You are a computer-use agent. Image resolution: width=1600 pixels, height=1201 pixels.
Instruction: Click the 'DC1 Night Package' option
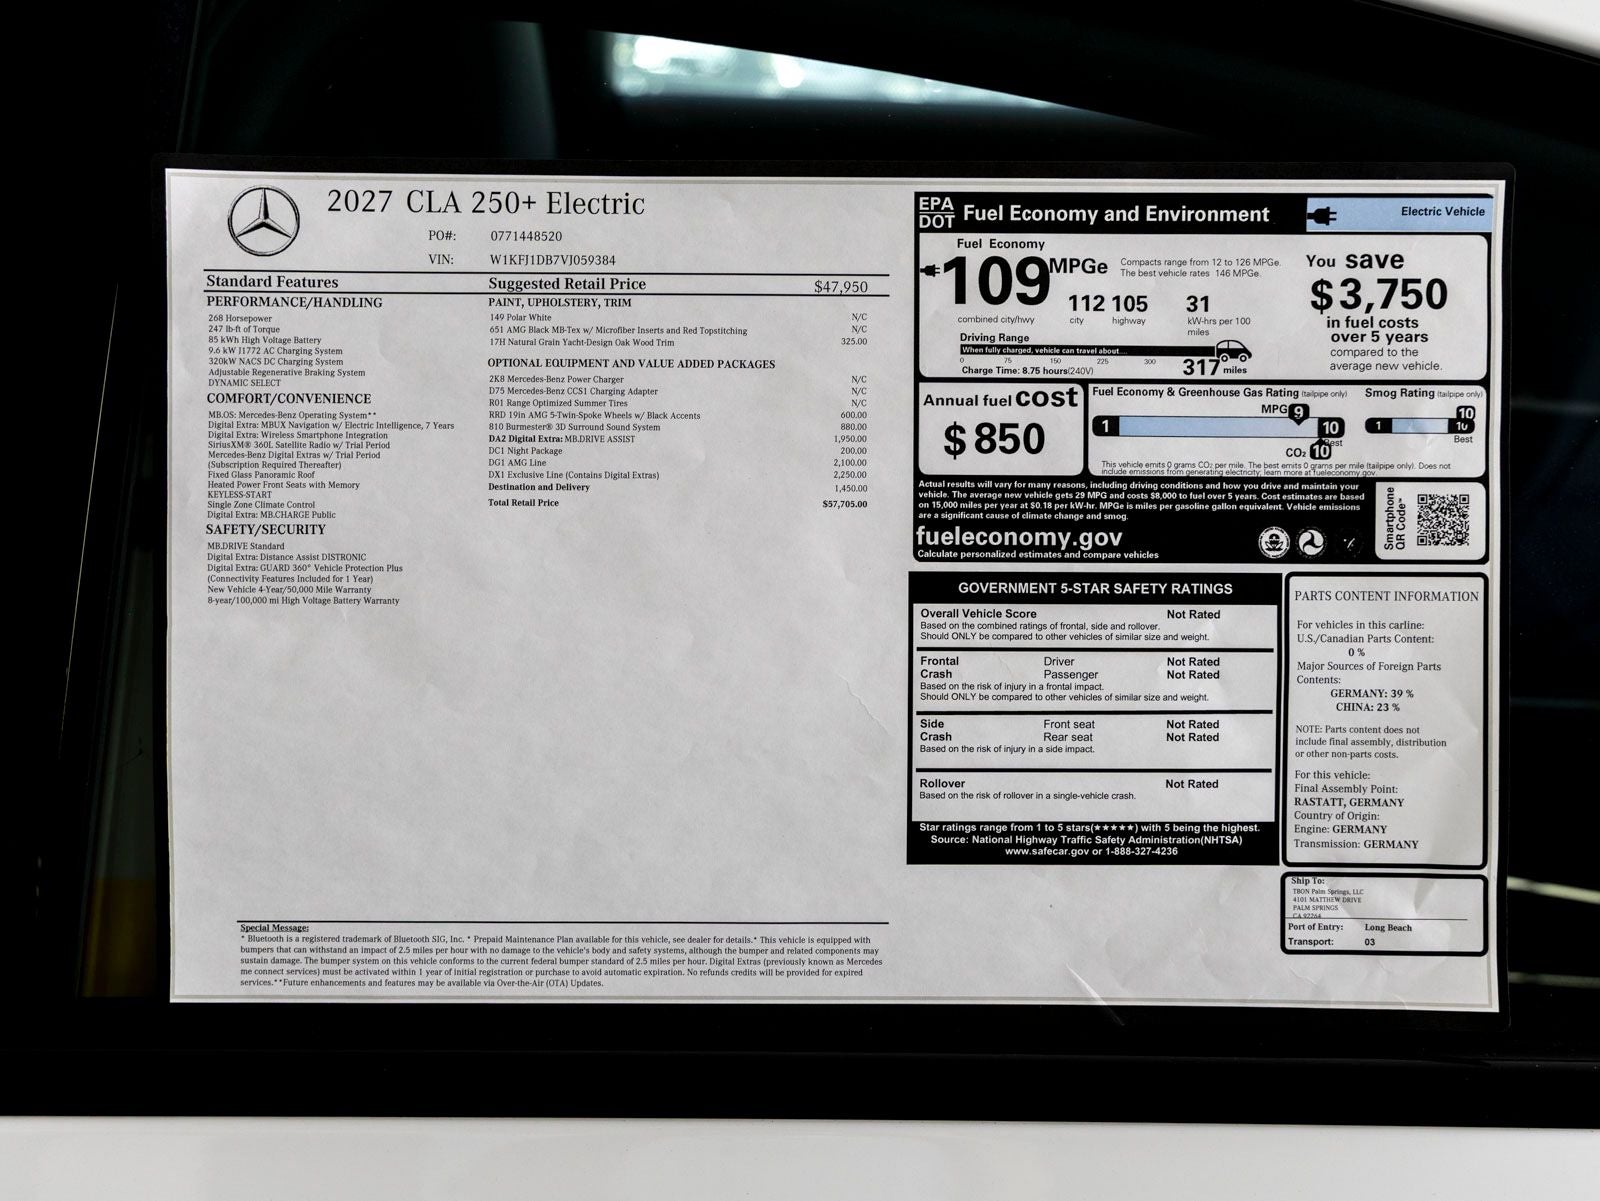pos(525,451)
